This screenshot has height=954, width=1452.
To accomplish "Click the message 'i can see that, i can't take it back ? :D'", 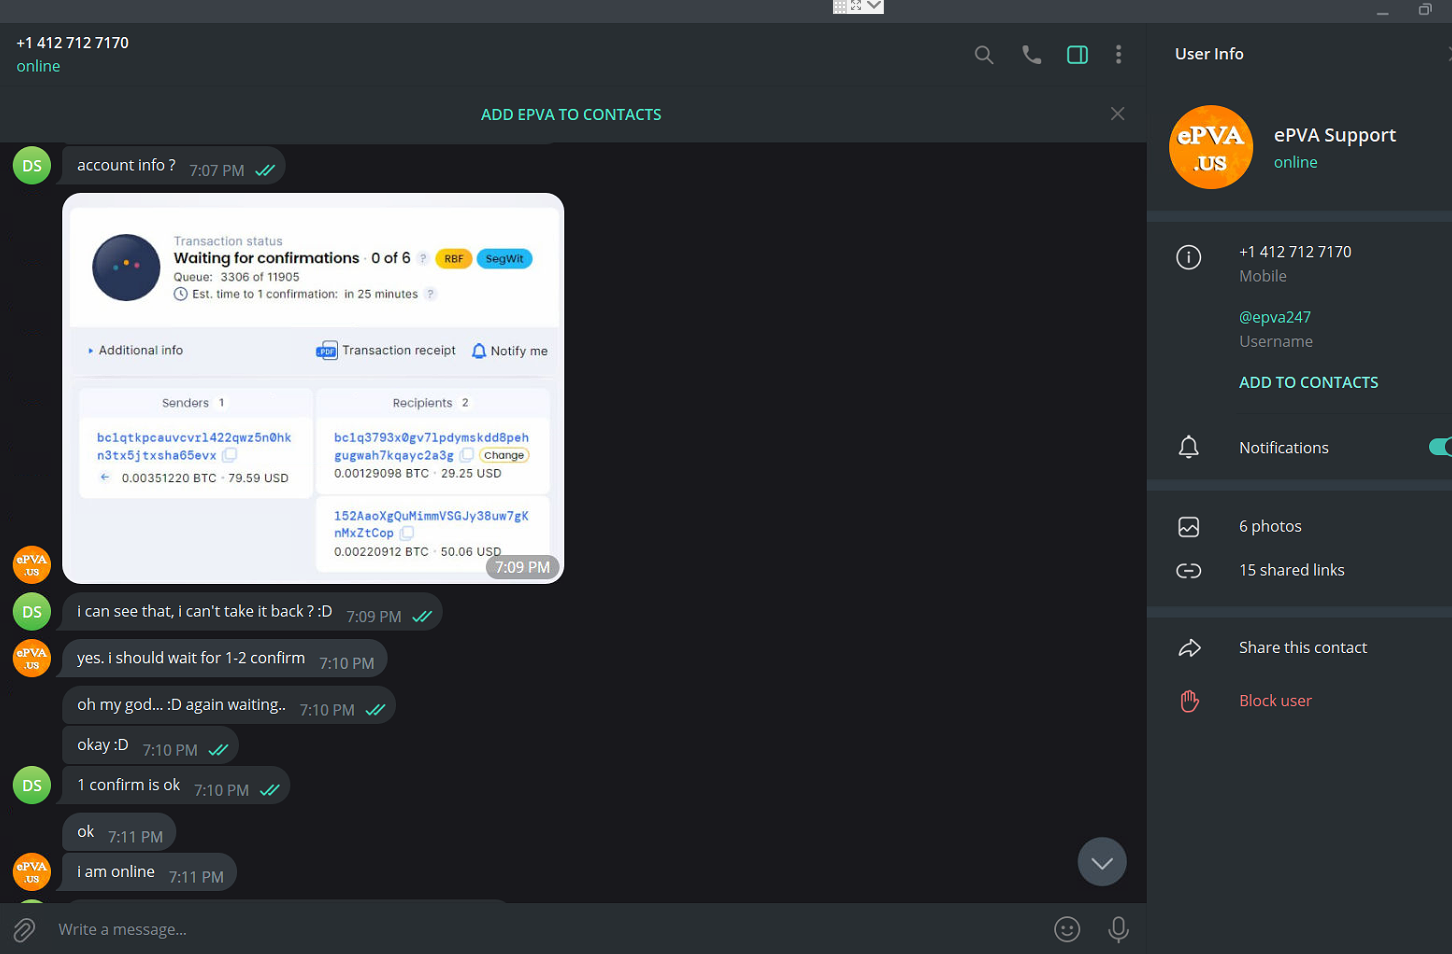I will coord(252,612).
